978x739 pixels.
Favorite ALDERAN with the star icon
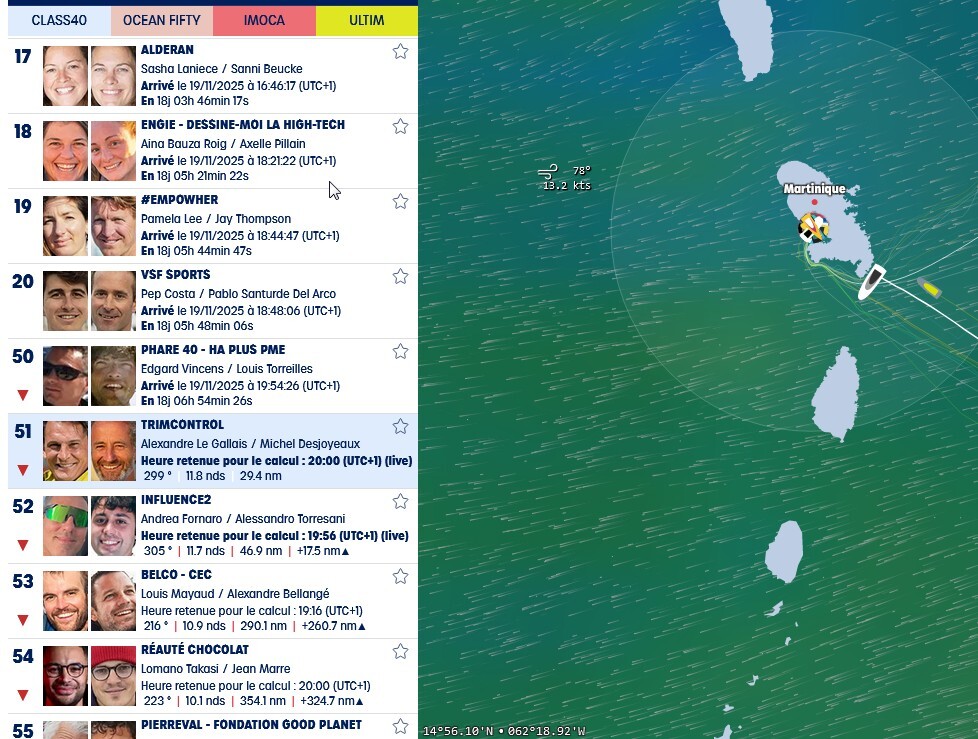click(x=400, y=52)
